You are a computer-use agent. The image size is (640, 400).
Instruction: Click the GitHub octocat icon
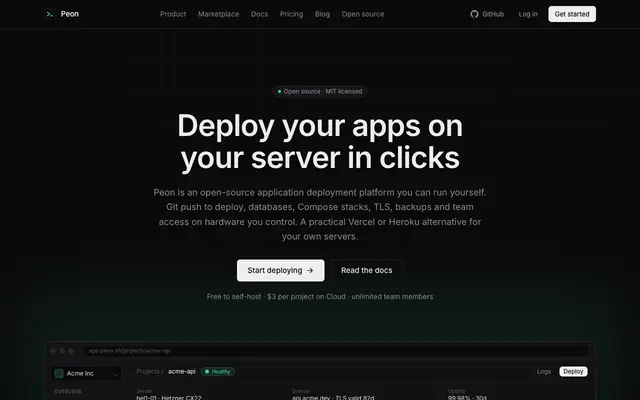474,14
